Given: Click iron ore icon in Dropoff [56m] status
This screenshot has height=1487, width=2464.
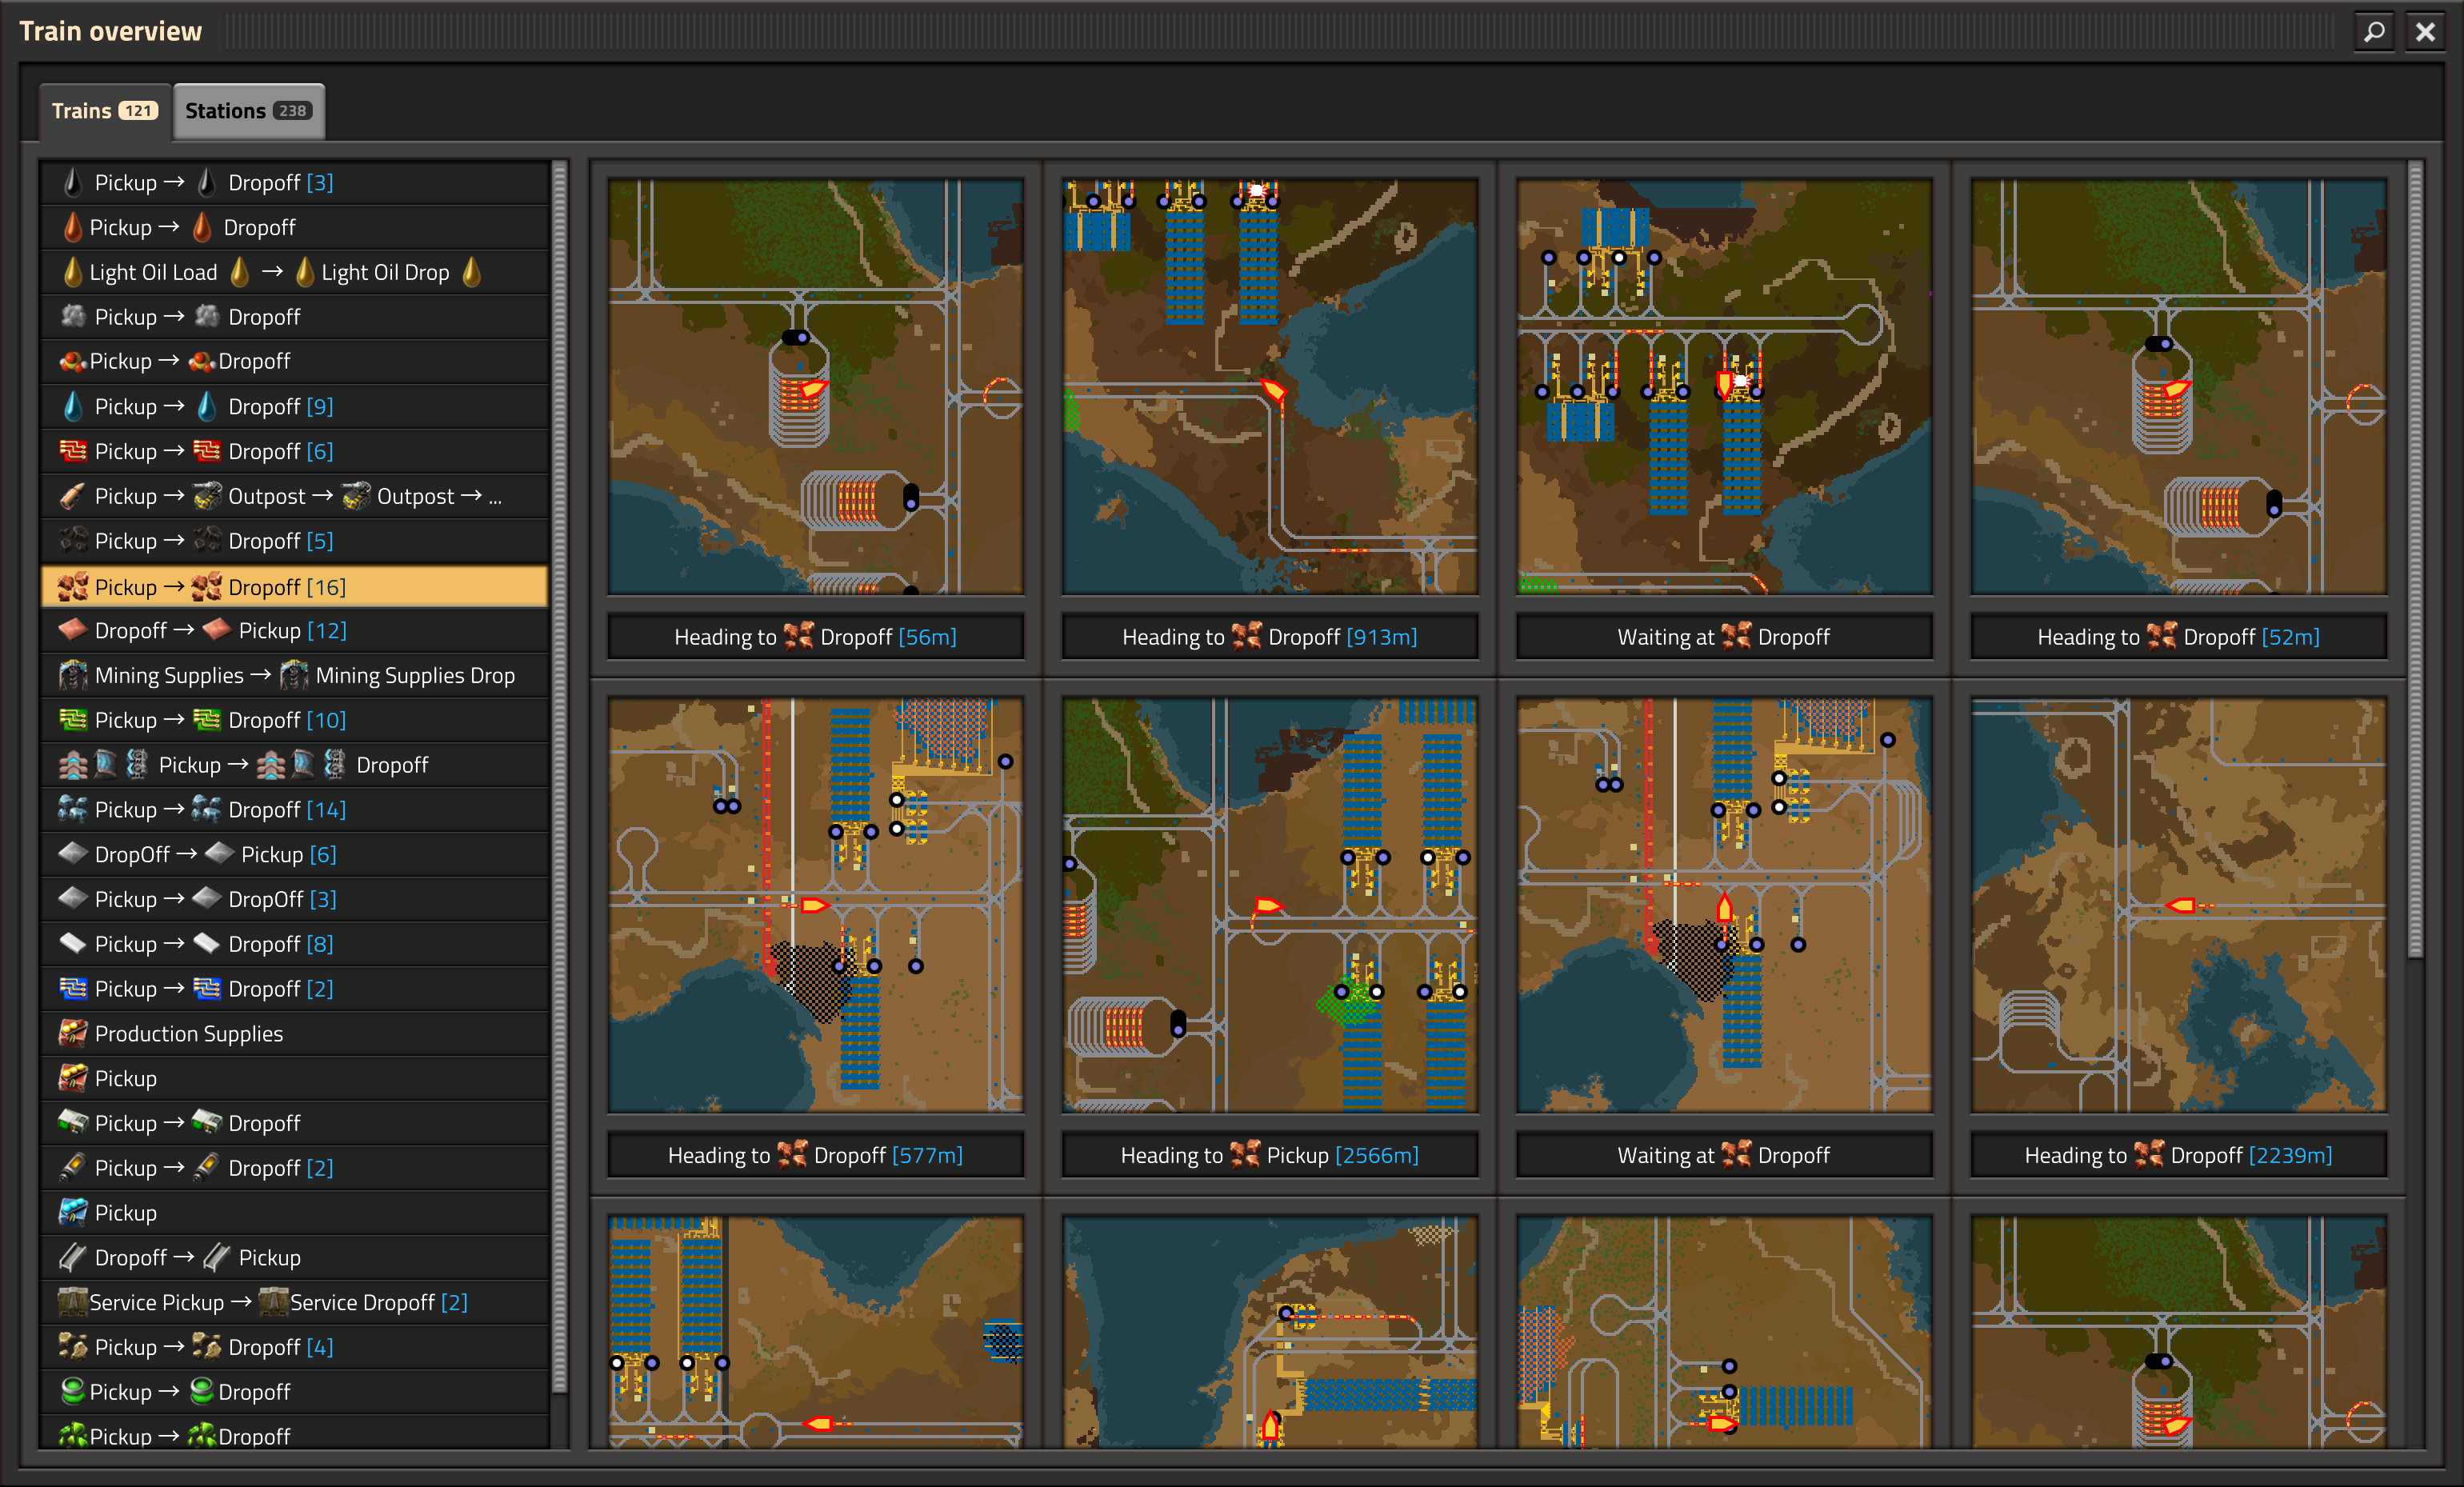Looking at the screenshot, I should [798, 636].
